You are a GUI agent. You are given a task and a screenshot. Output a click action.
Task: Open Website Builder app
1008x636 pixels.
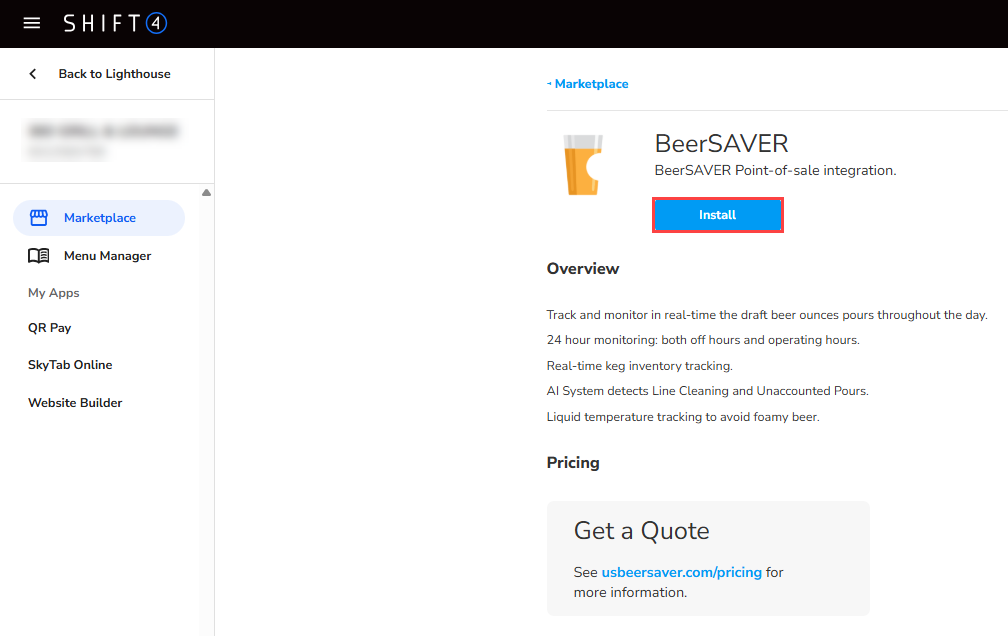[75, 403]
